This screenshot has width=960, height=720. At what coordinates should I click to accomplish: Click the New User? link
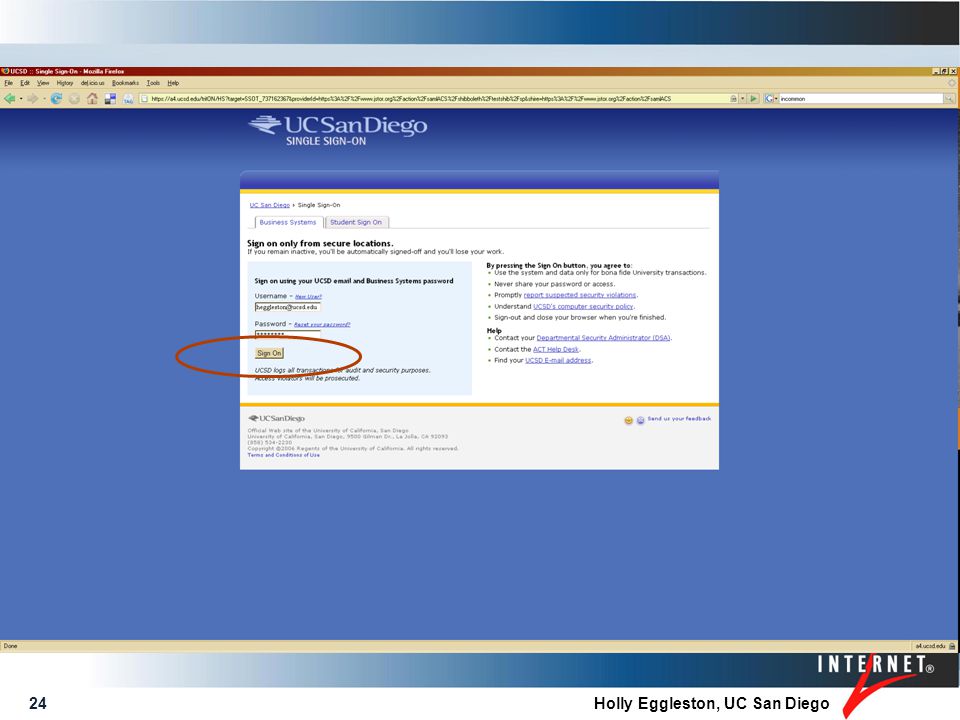coord(308,296)
